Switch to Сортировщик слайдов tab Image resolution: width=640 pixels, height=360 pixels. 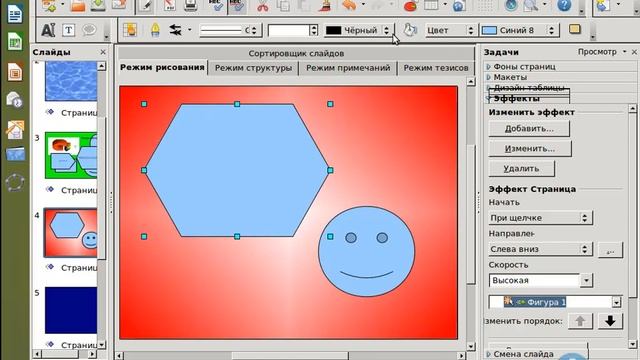tap(296, 53)
